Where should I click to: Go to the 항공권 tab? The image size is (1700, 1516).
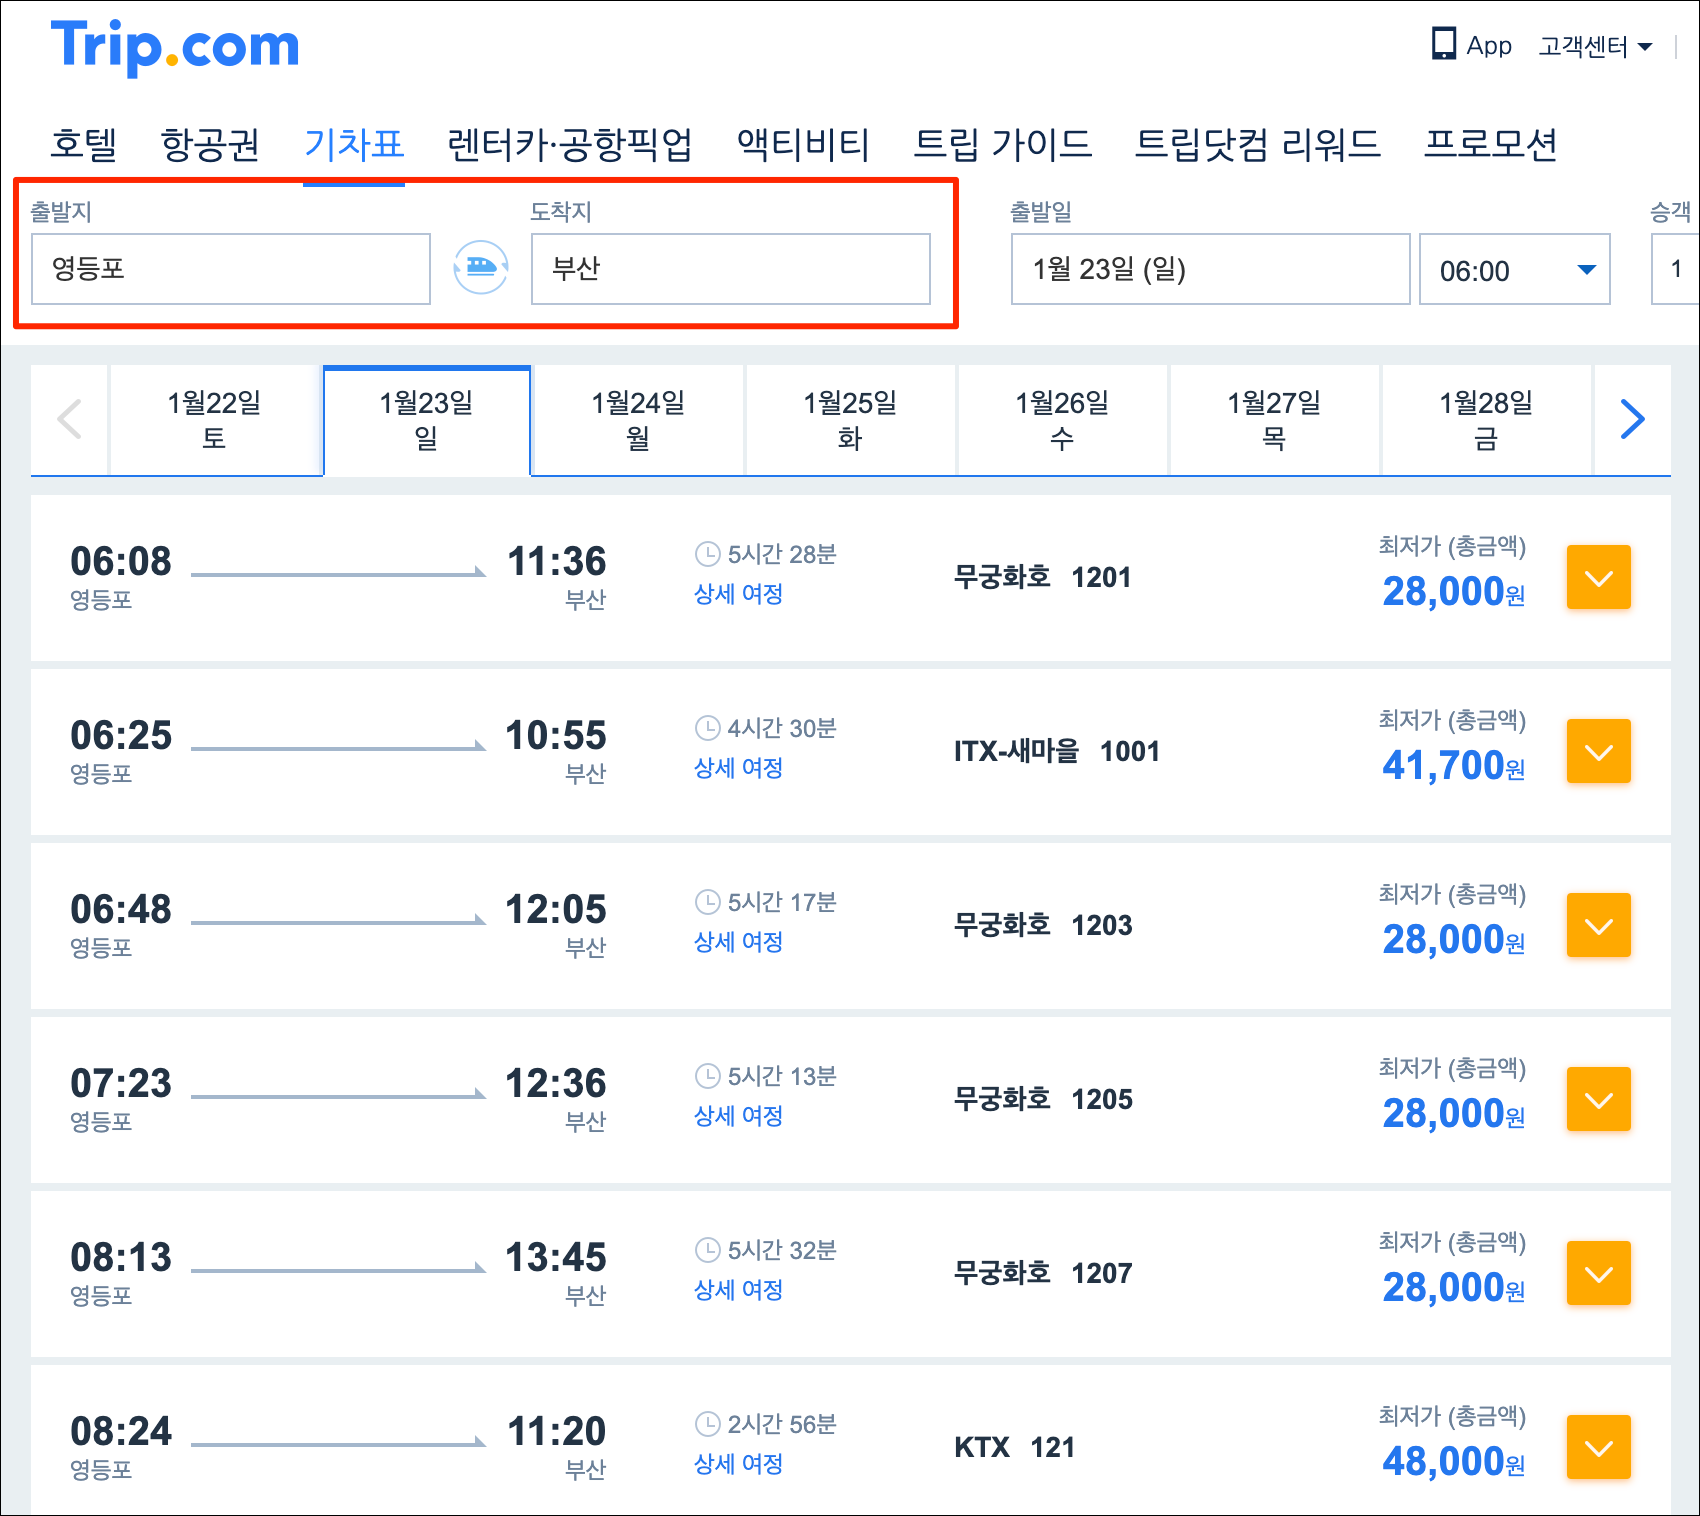tap(210, 144)
